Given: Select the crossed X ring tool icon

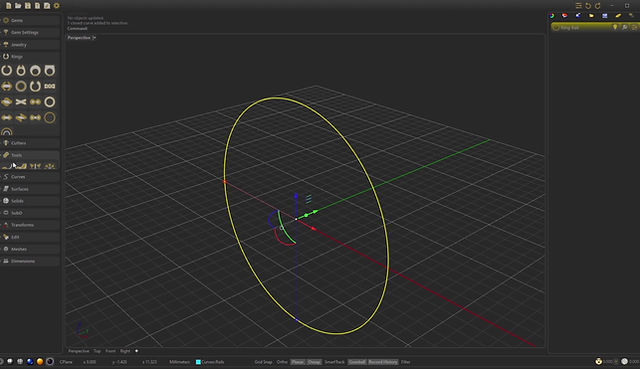Looking at the screenshot, I should tap(21, 102).
